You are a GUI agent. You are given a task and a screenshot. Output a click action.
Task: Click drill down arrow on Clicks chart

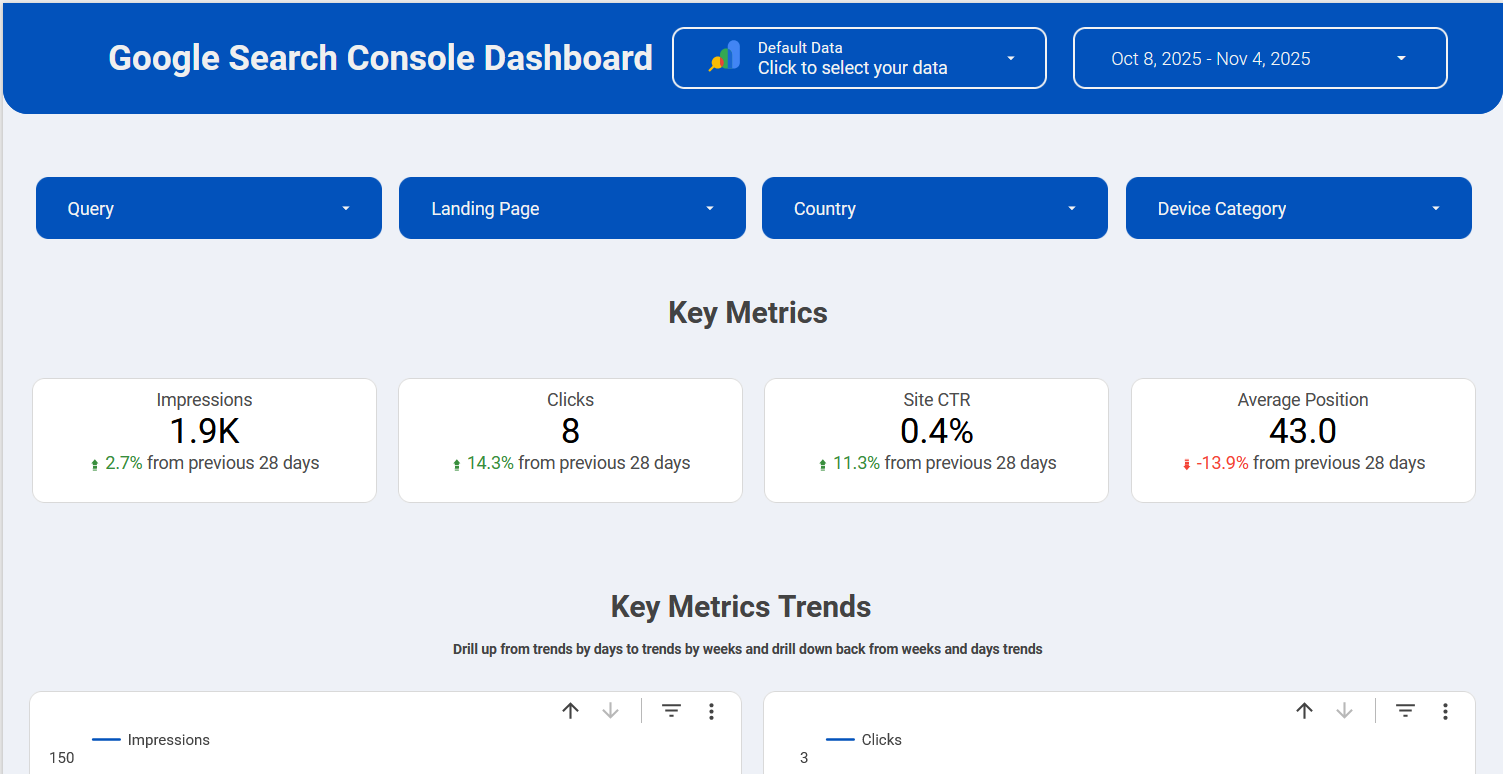[x=1345, y=711]
